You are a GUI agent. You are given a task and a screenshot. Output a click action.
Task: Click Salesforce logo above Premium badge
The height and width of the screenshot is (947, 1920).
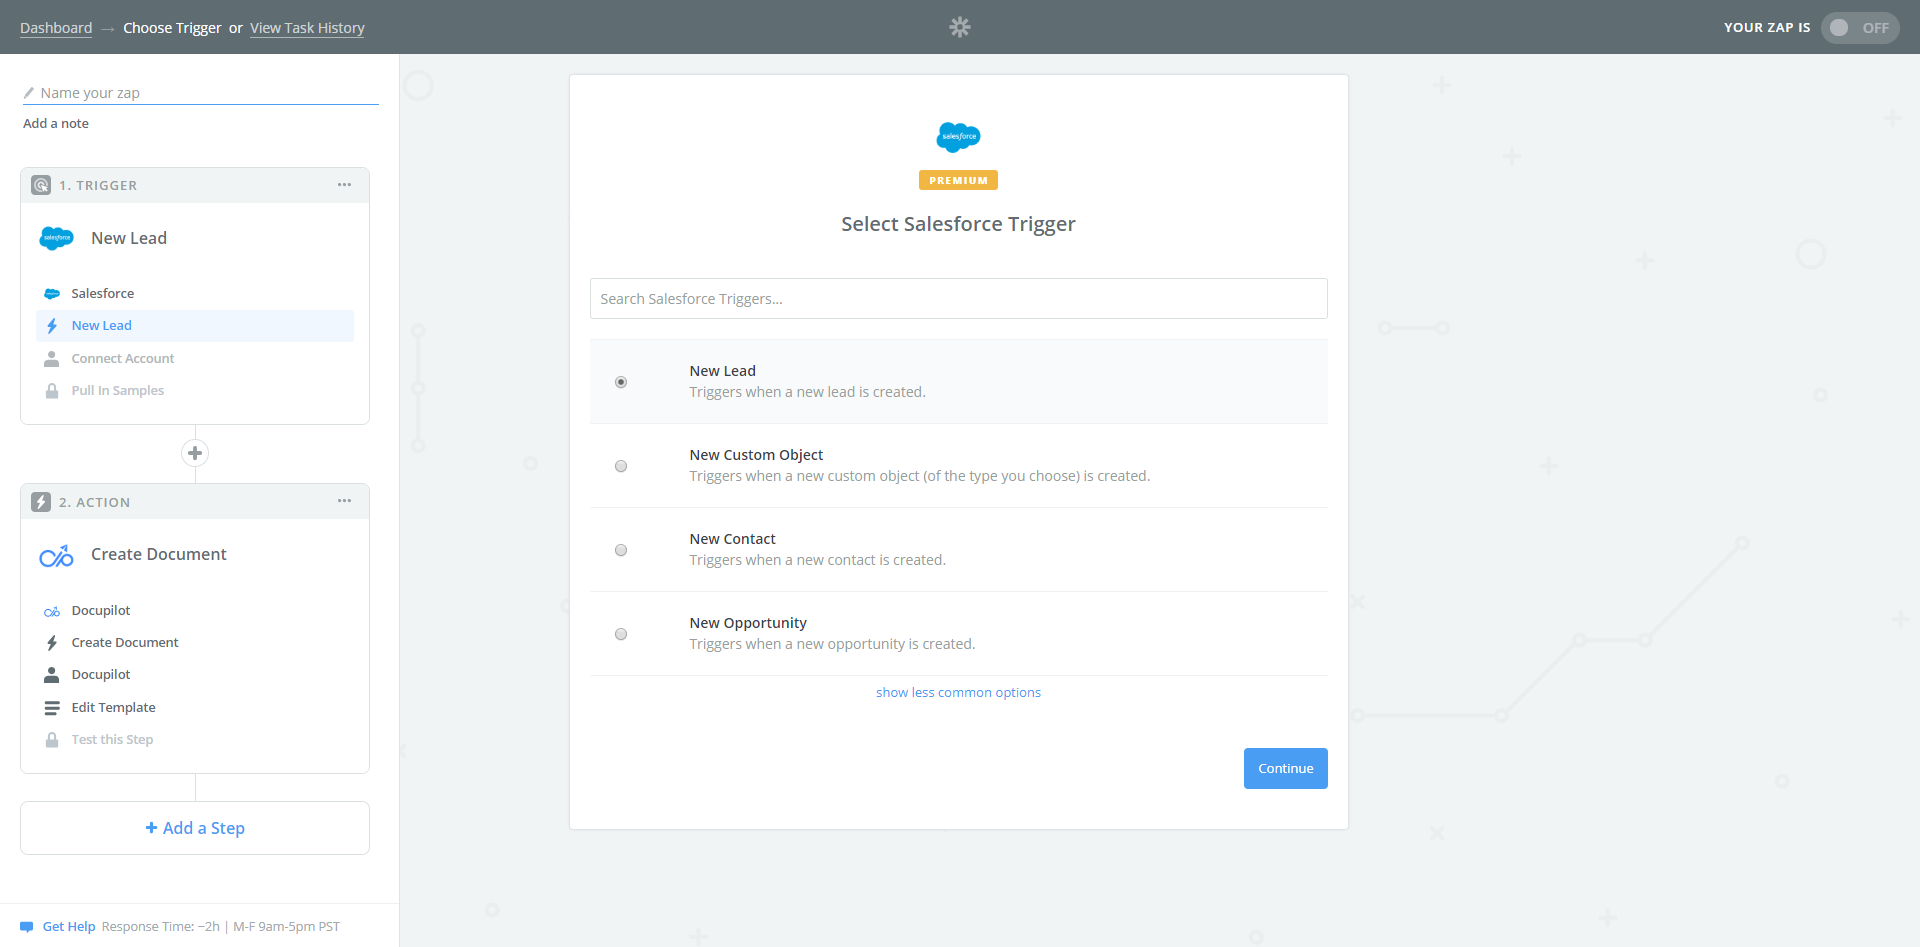pyautogui.click(x=958, y=137)
